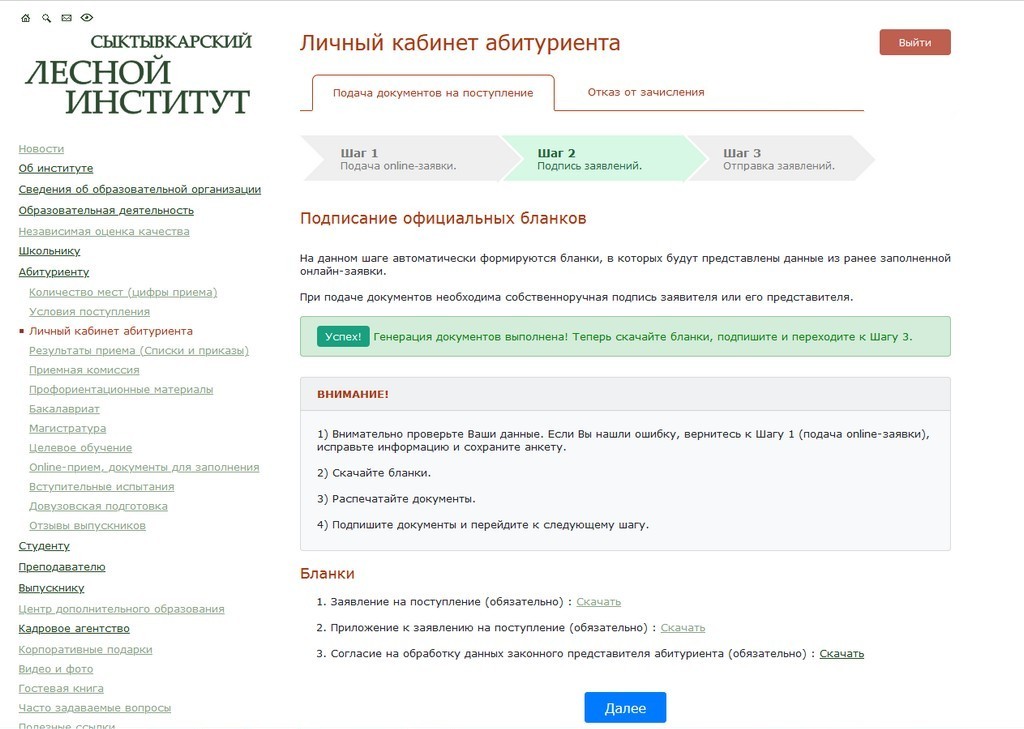
Task: Click the Сыктывкарский Лесной Институт logo
Action: click(138, 75)
